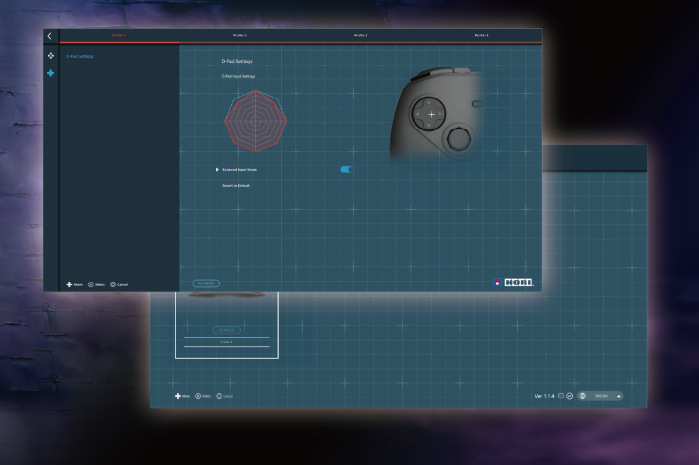The width and height of the screenshot is (699, 465).
Task: Click the octagonal D-pad input graph
Action: pyautogui.click(x=255, y=121)
